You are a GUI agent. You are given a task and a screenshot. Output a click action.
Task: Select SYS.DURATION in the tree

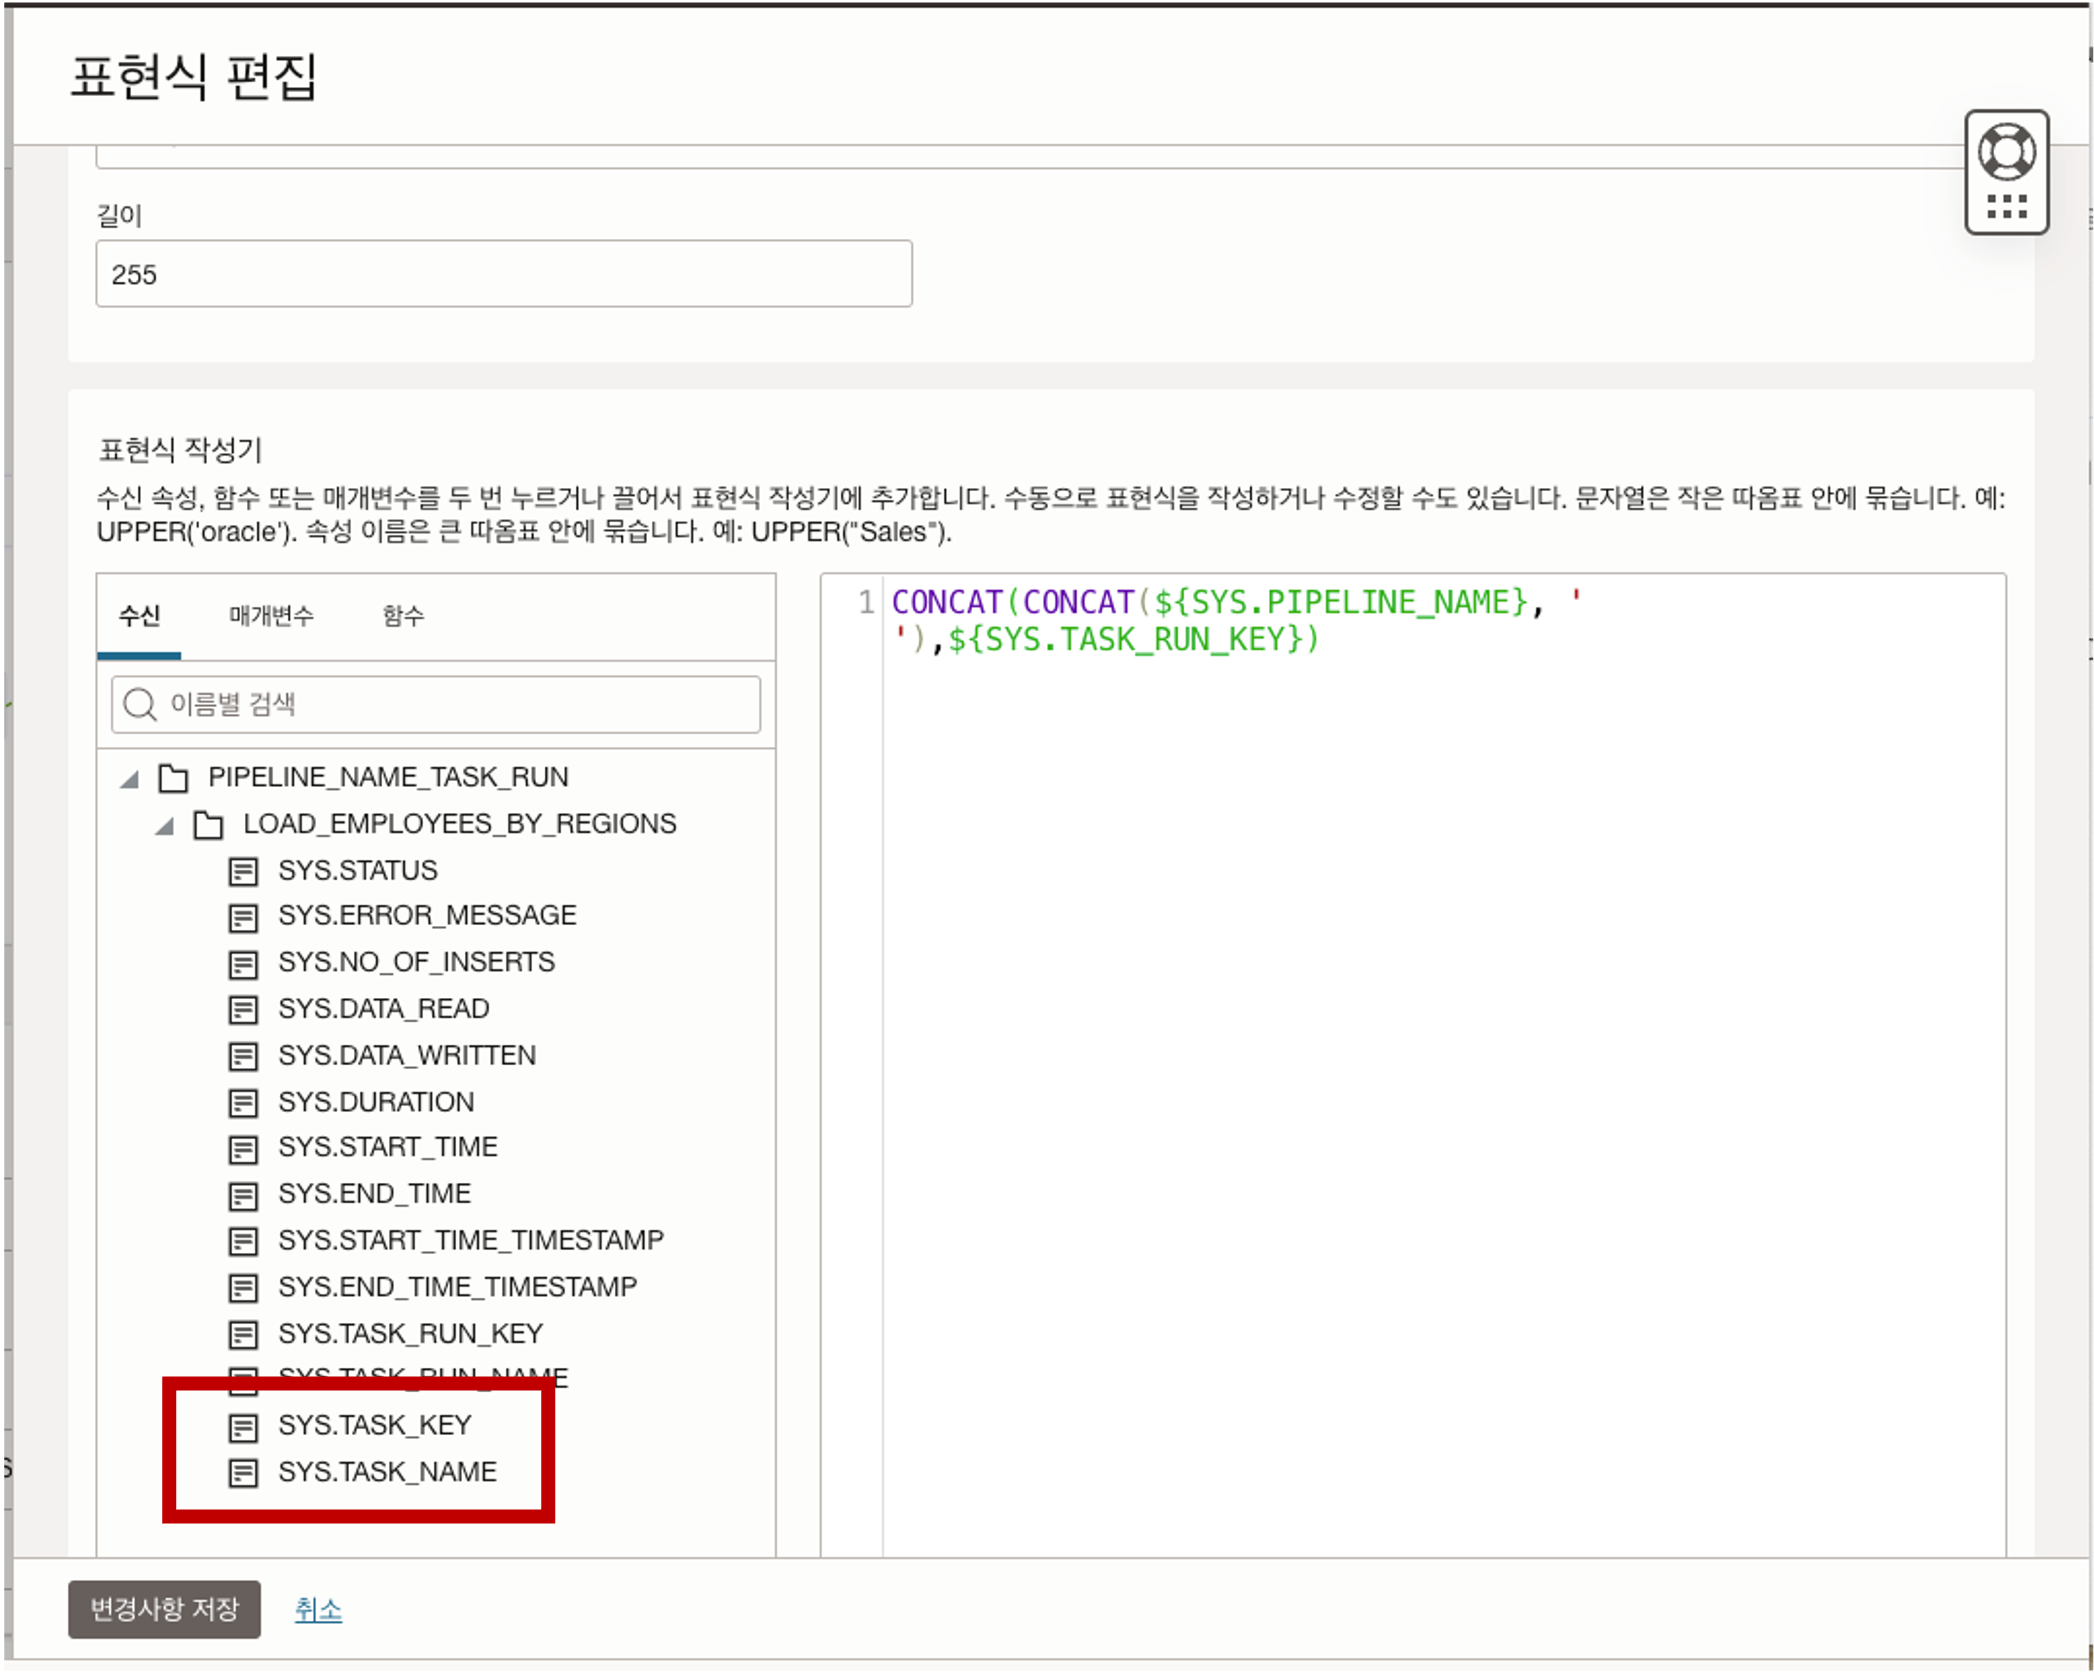376,1102
